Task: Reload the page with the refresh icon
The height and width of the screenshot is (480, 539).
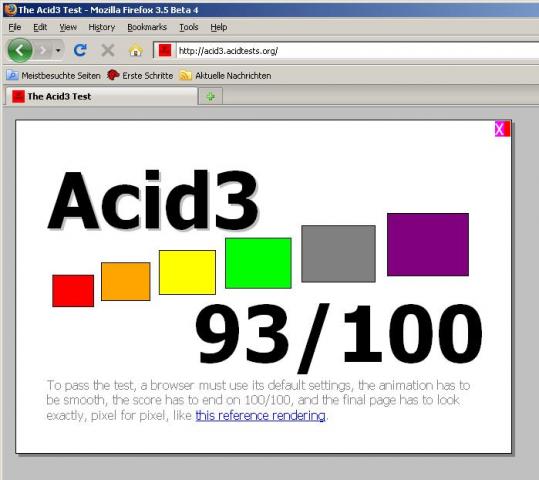Action: click(x=80, y=51)
